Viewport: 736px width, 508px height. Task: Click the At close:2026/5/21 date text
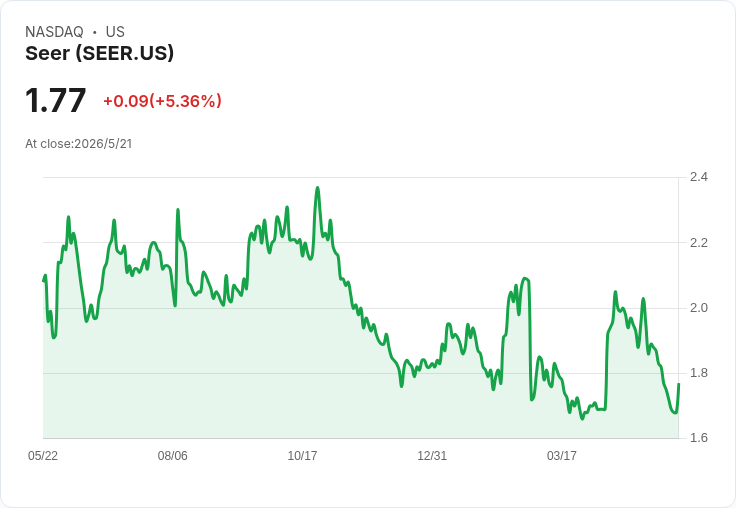tap(79, 144)
